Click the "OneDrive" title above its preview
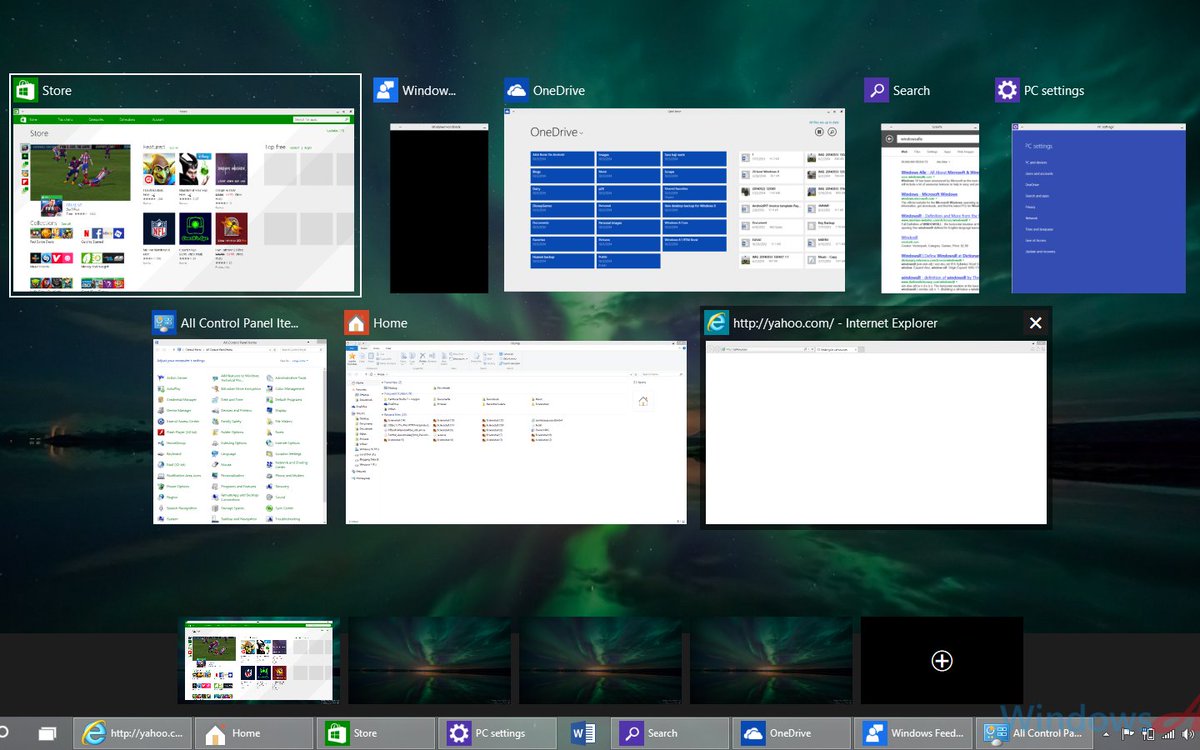Viewport: 1200px width, 750px height. (x=559, y=90)
